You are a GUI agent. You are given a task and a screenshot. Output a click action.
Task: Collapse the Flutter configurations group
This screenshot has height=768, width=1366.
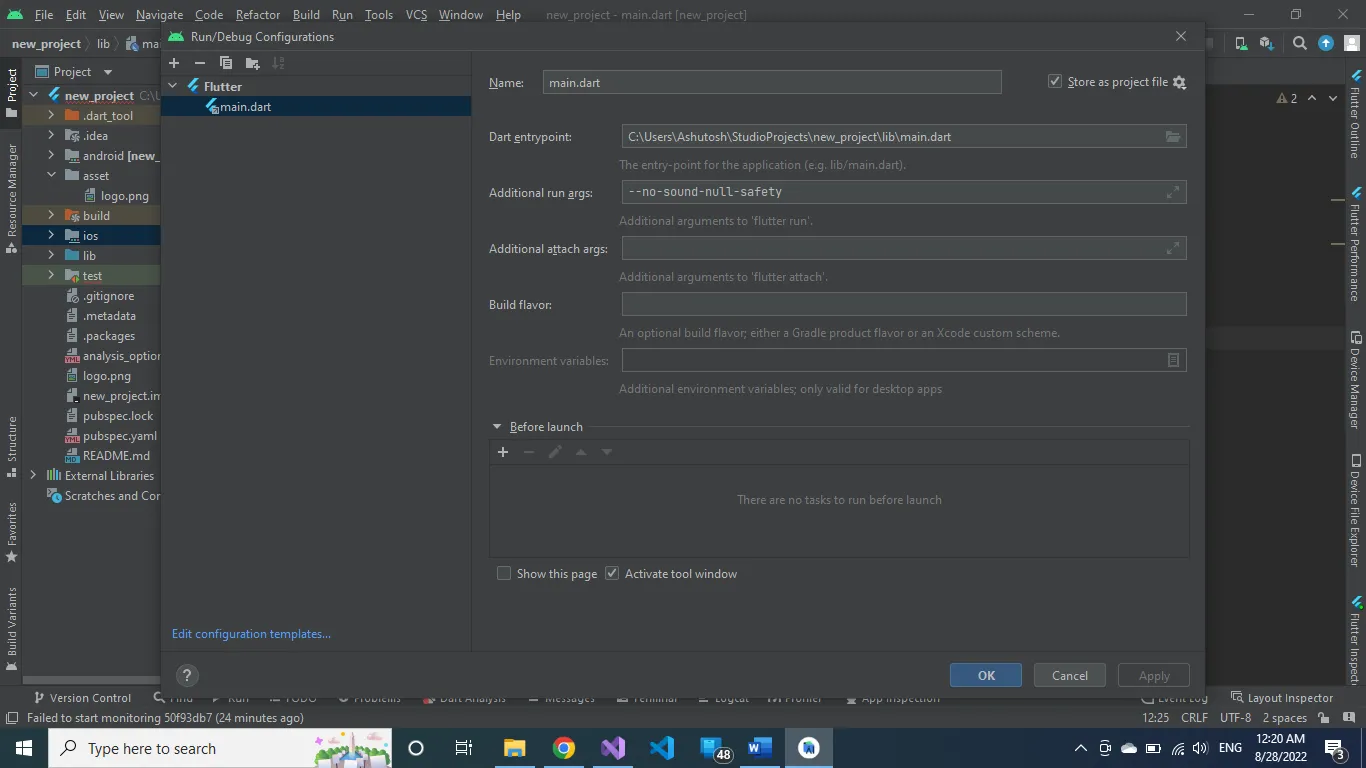point(173,86)
